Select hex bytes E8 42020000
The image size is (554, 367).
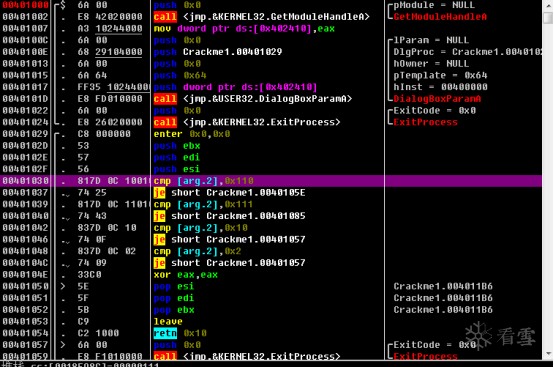tap(110, 17)
